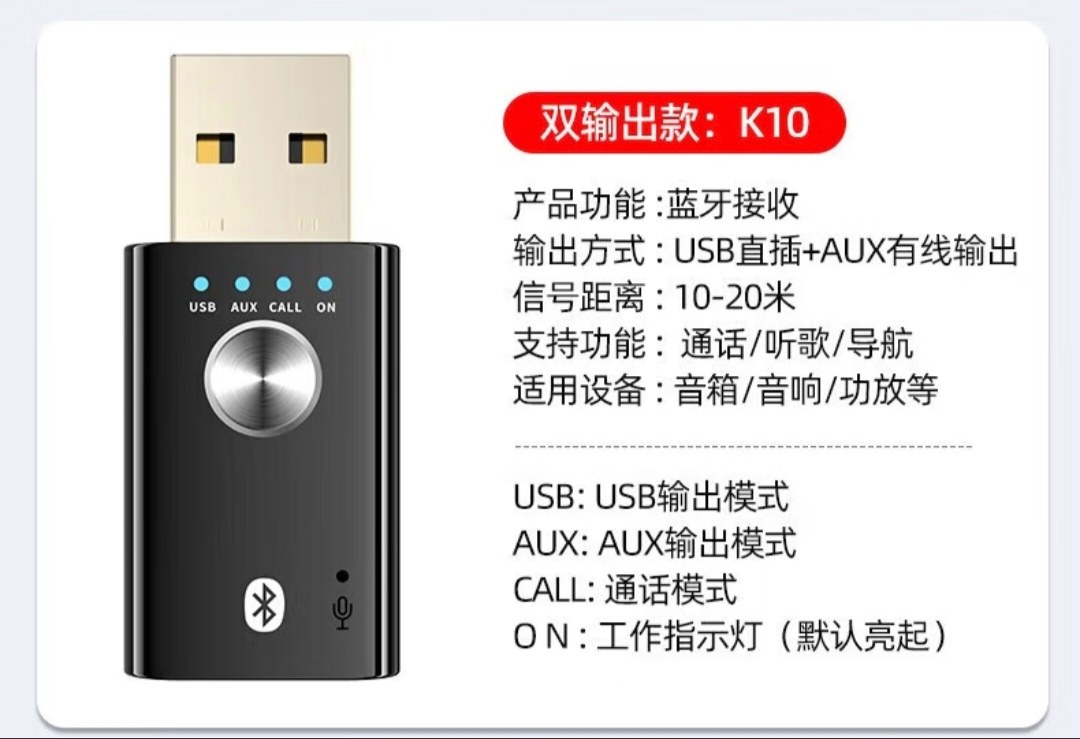Screen dimensions: 1080x739
Task: Click the USB输出模式 description line
Action: pyautogui.click(x=651, y=496)
